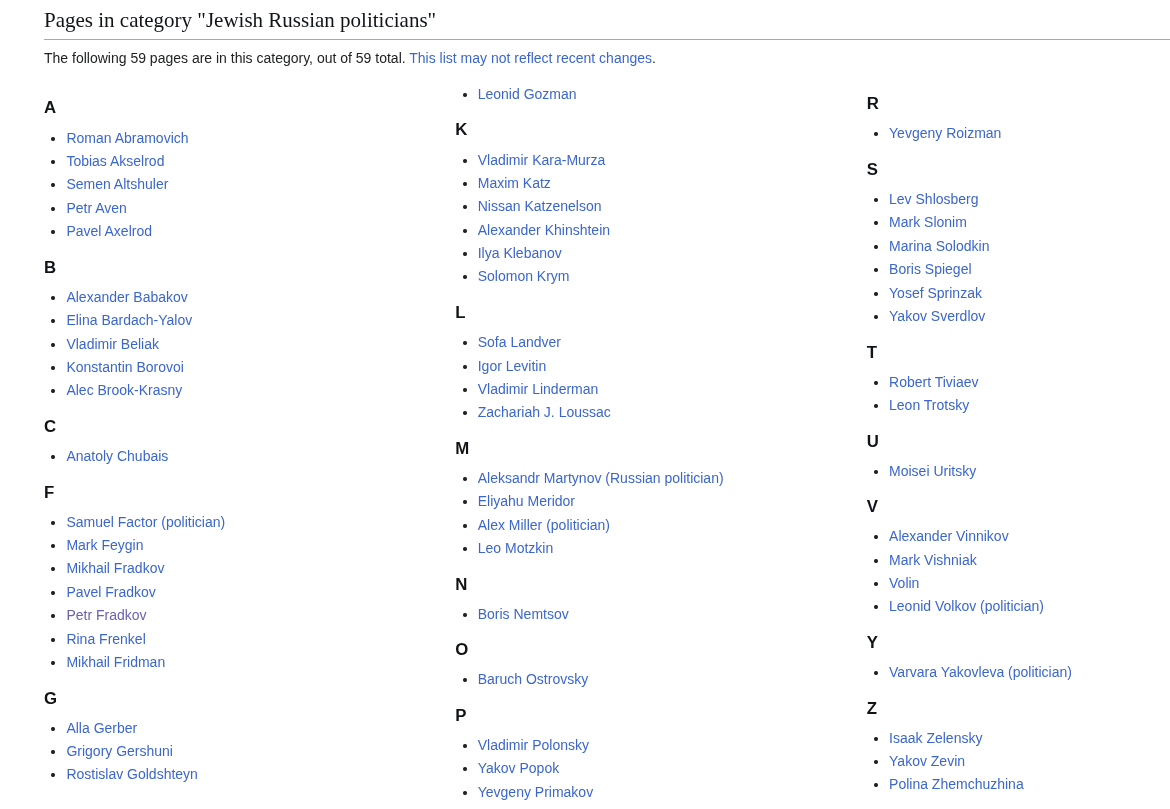Open Pavel Fradkov link
This screenshot has height=809, width=1170.
click(x=111, y=593)
